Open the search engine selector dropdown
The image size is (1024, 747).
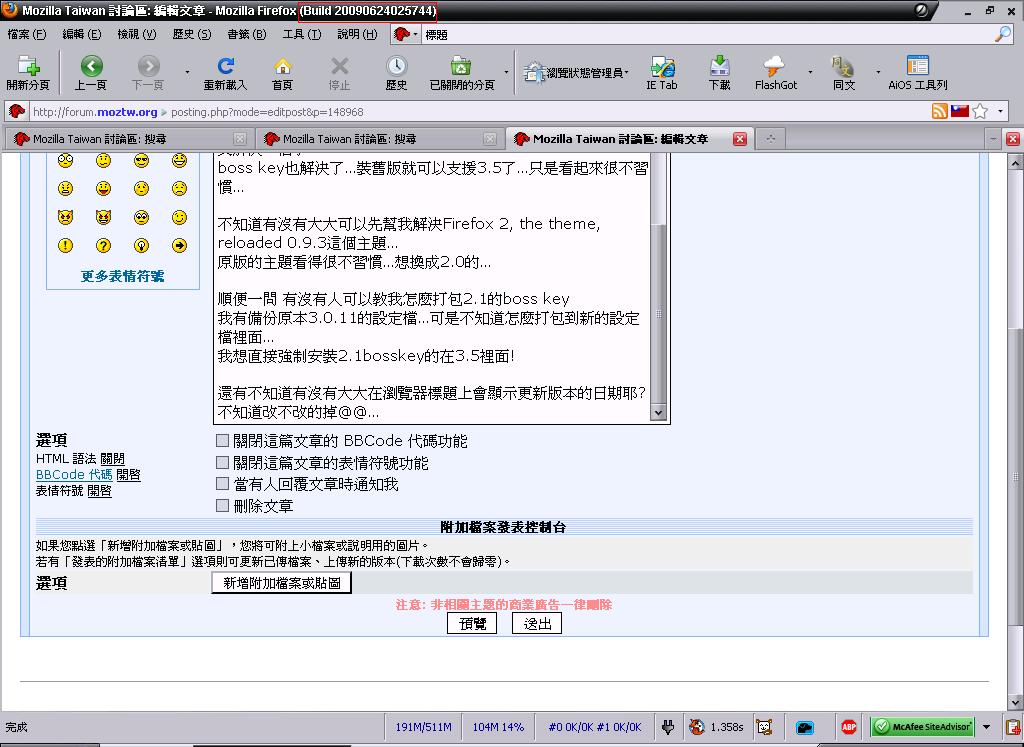click(405, 34)
